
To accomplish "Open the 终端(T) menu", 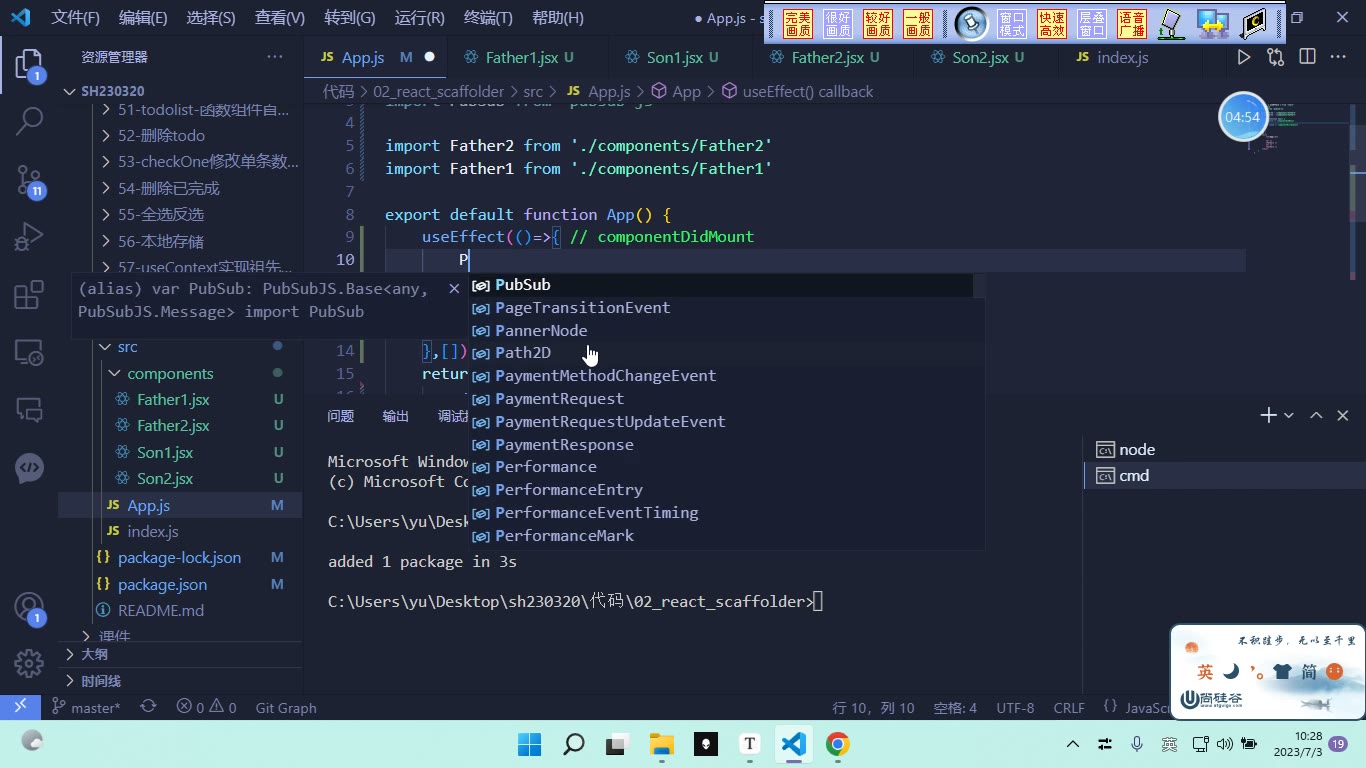I will (488, 18).
